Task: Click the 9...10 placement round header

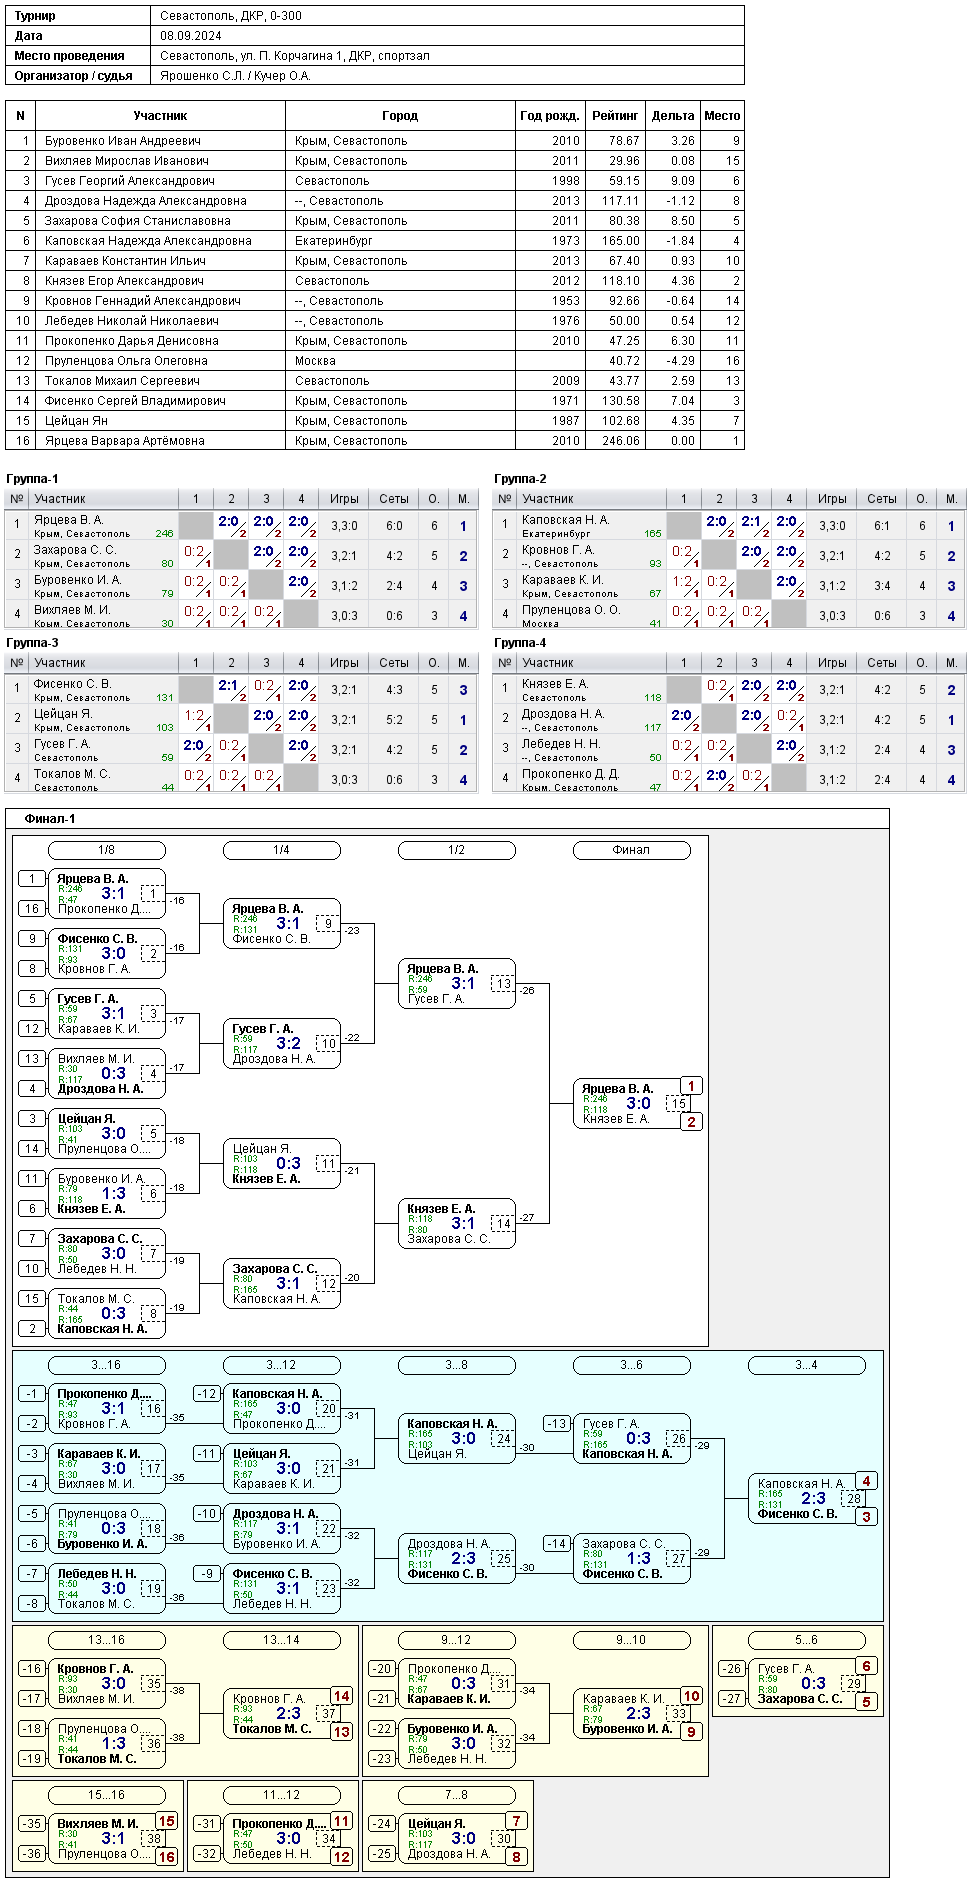Action: 632,1640
